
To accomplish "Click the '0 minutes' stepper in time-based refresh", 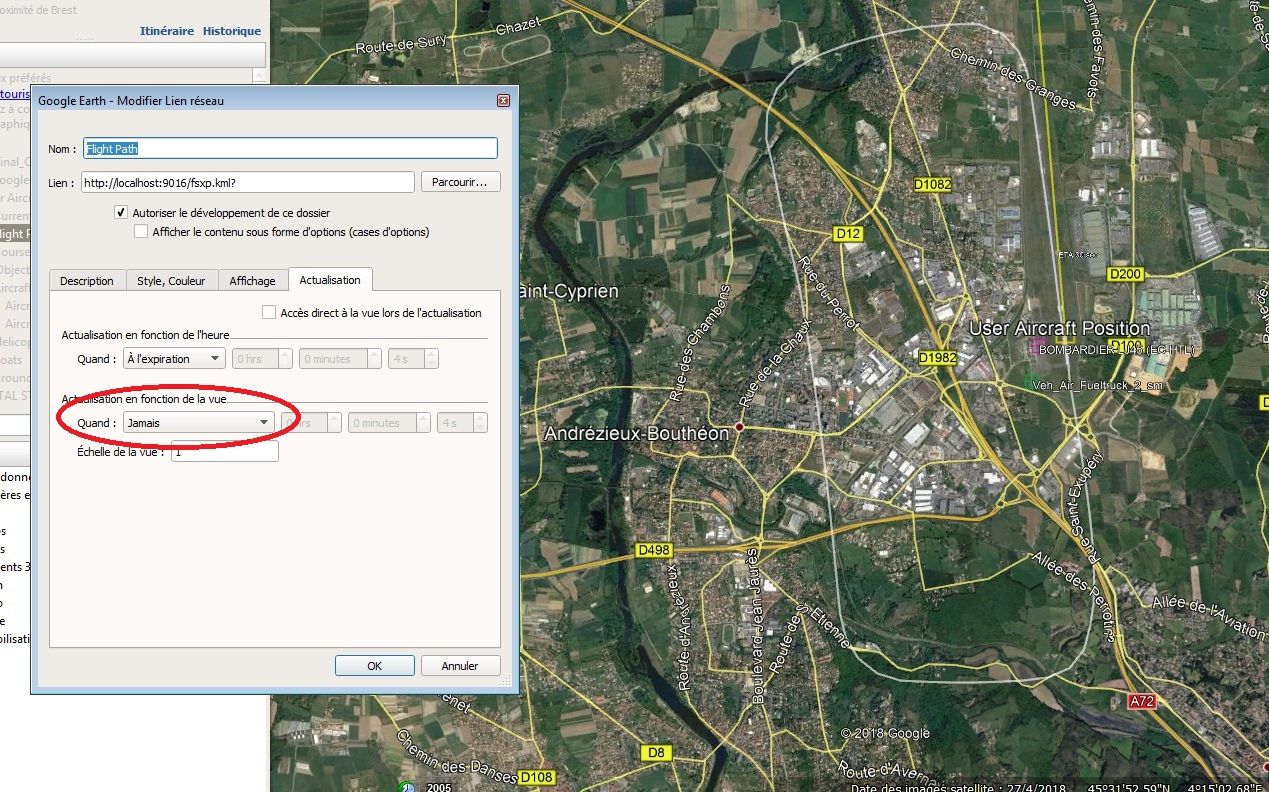I will (340, 359).
